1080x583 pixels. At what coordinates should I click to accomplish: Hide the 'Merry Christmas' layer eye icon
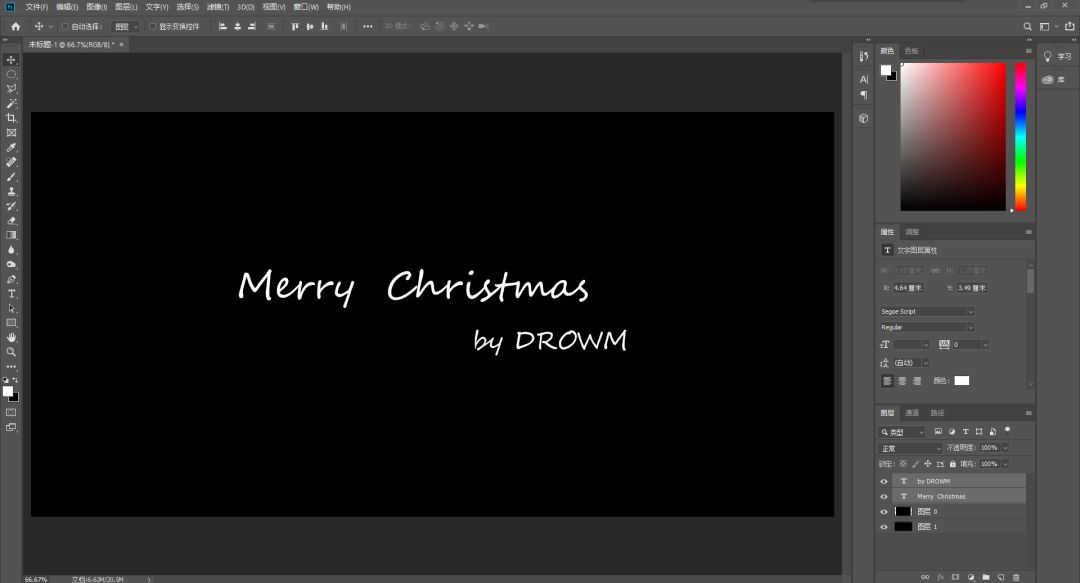coord(884,496)
